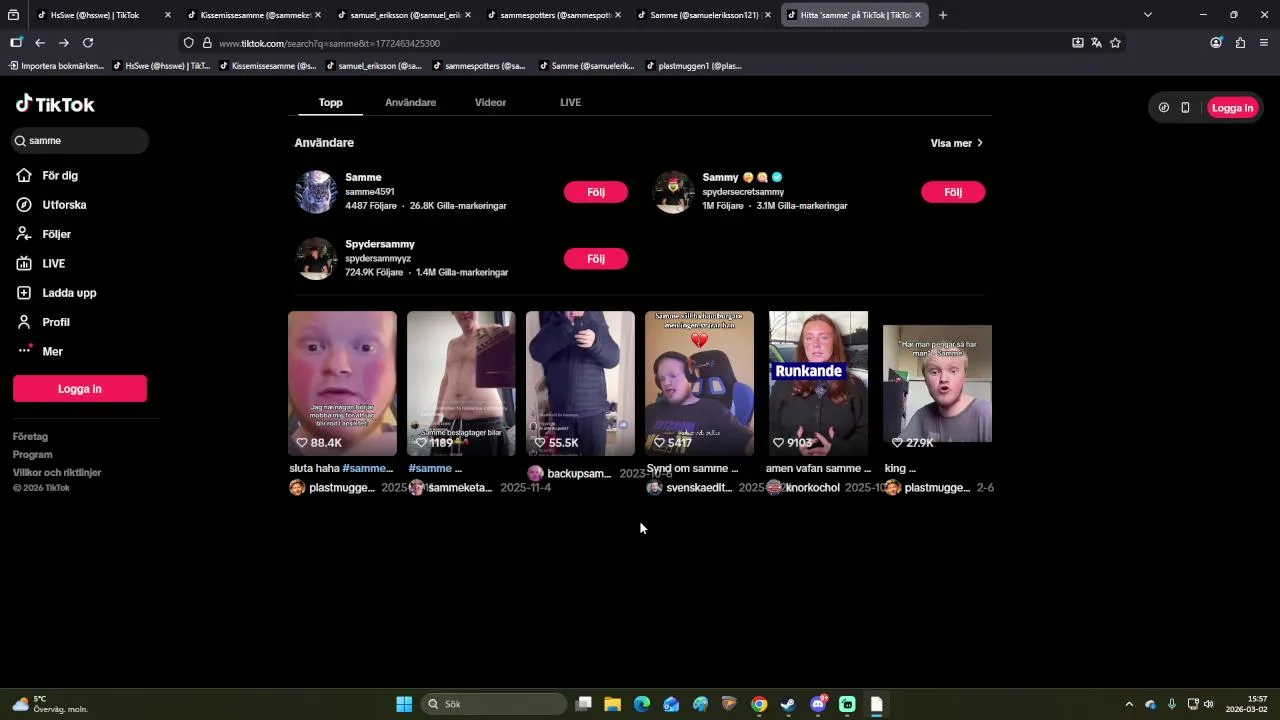Click the address bar URL
Image resolution: width=1280 pixels, height=720 pixels.
329,44
